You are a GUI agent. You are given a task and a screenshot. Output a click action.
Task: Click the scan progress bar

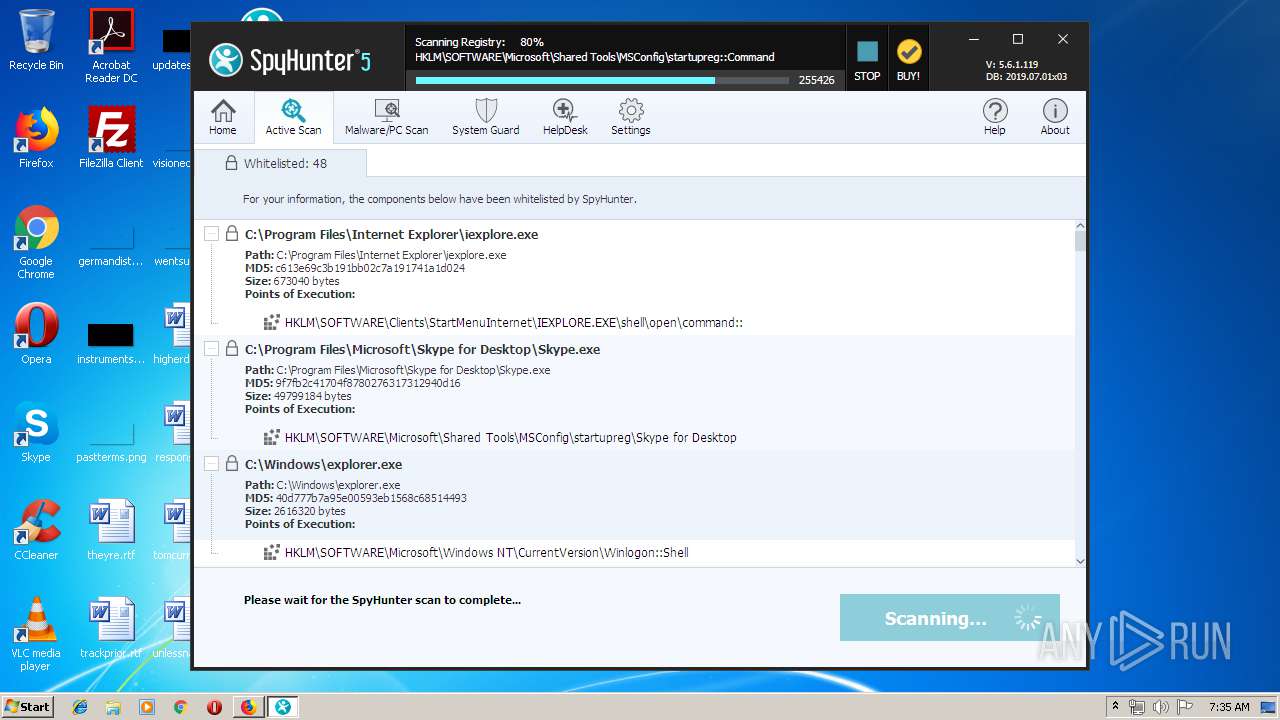(603, 80)
